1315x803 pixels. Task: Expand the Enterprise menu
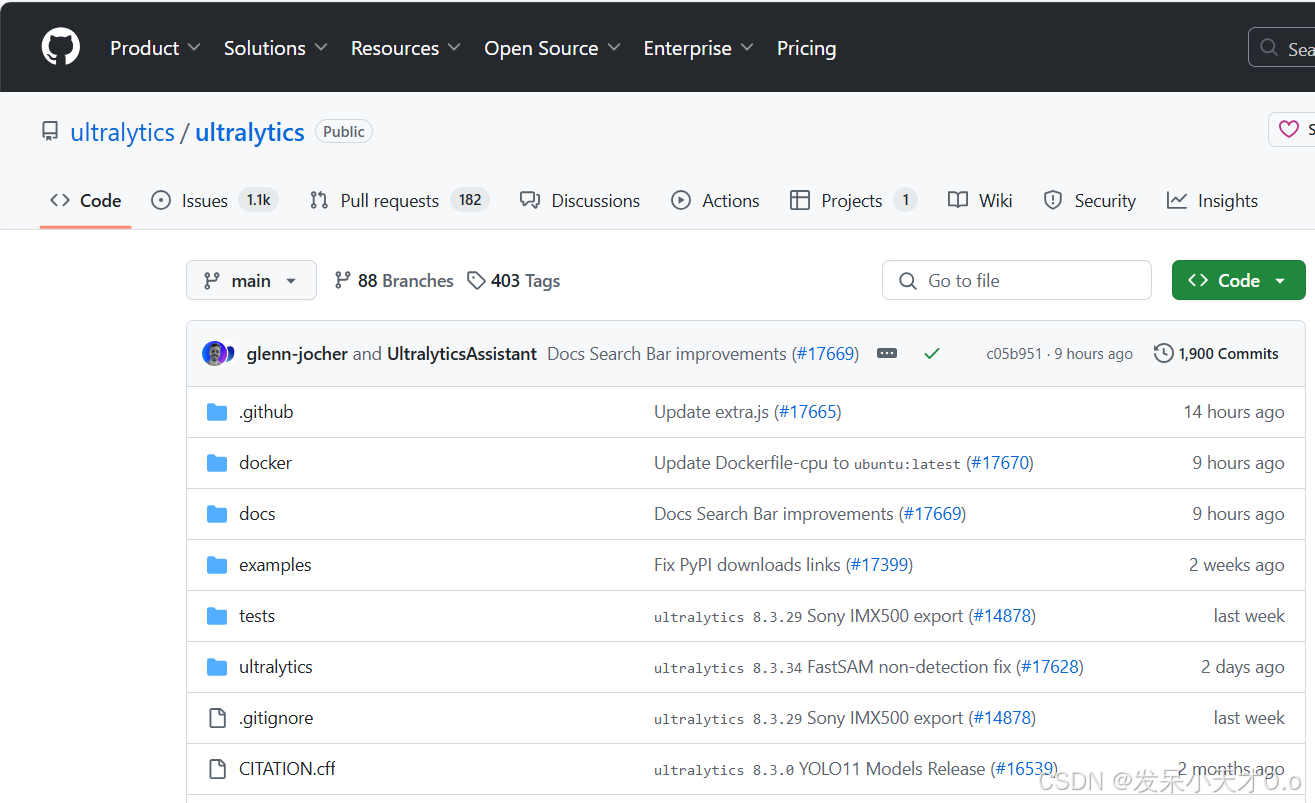699,48
